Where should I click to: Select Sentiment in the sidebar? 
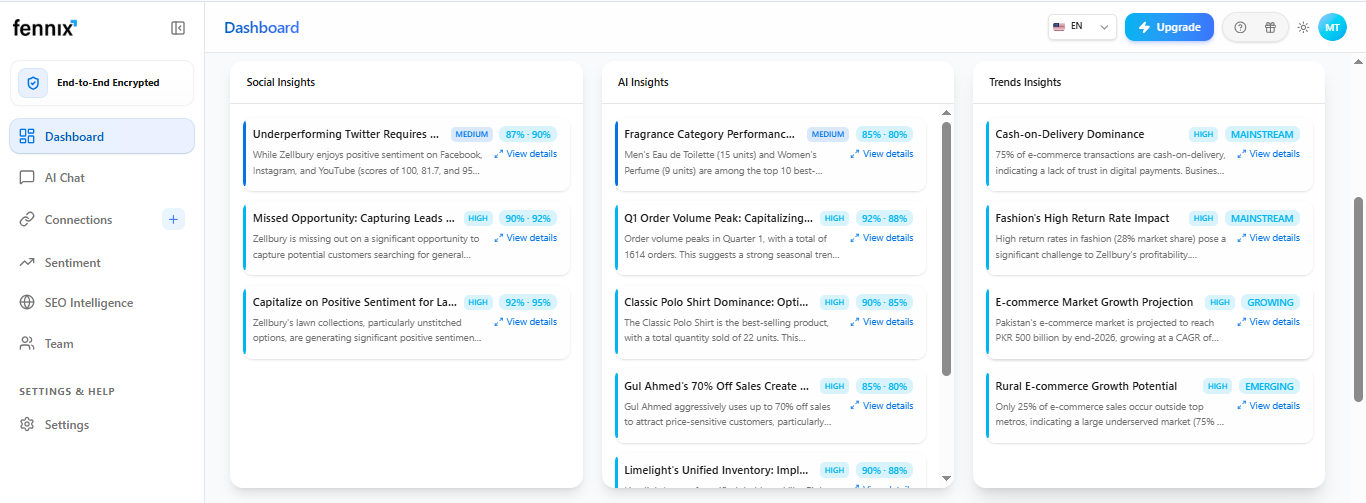72,263
